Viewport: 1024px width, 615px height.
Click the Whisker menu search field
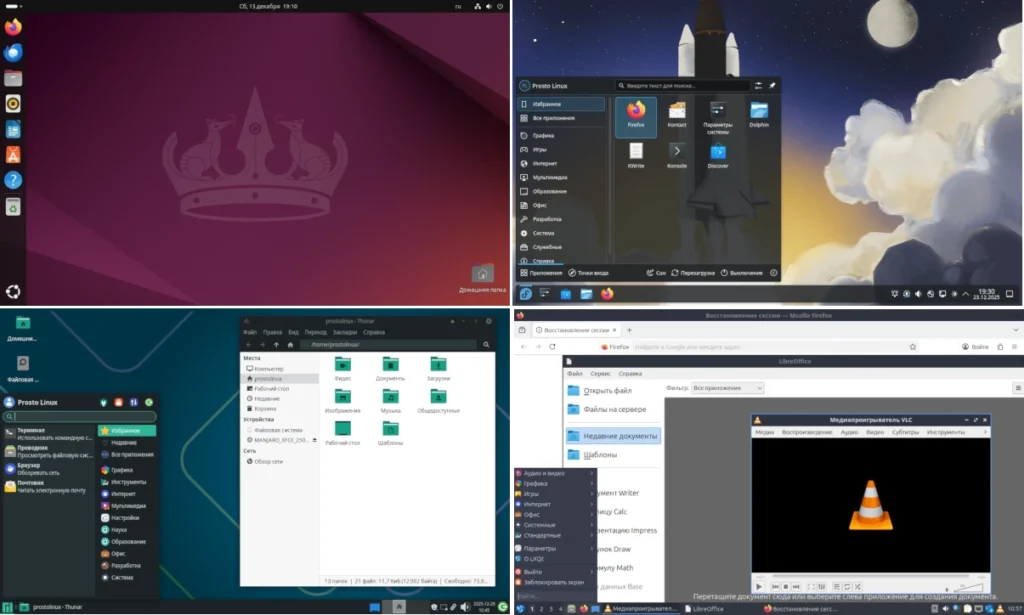tap(80, 417)
